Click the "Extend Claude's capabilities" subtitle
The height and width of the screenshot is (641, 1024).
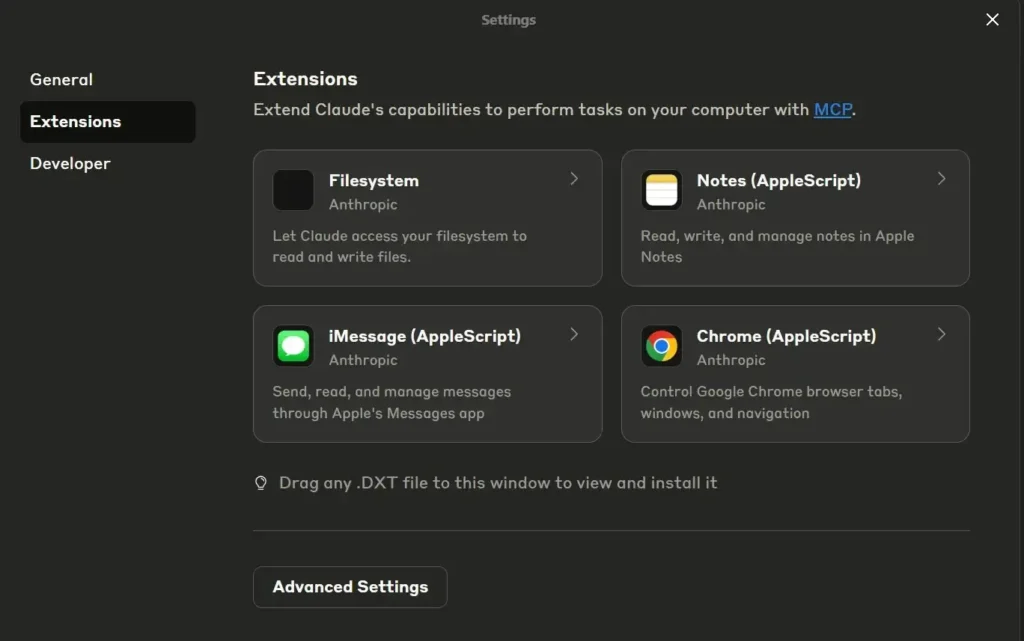click(x=554, y=110)
